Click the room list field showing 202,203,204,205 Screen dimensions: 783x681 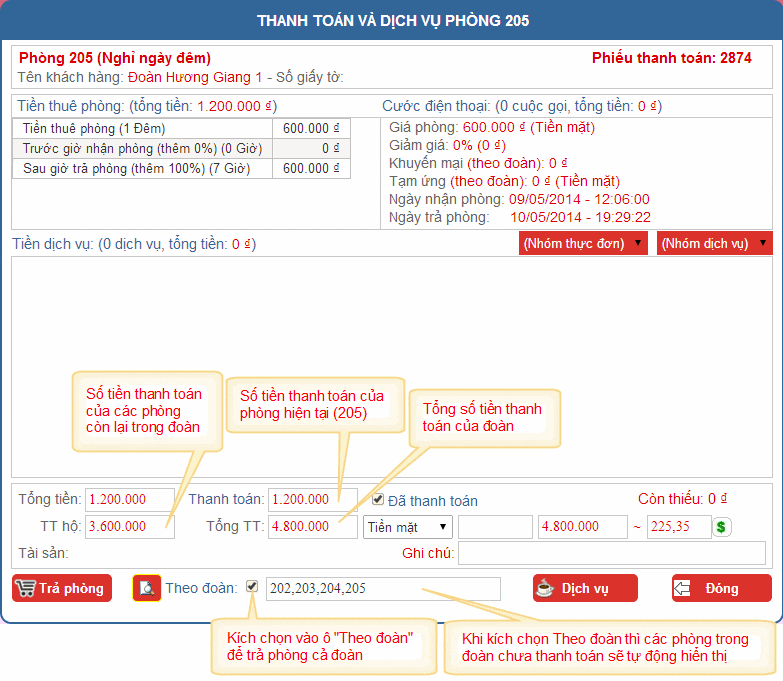point(383,589)
